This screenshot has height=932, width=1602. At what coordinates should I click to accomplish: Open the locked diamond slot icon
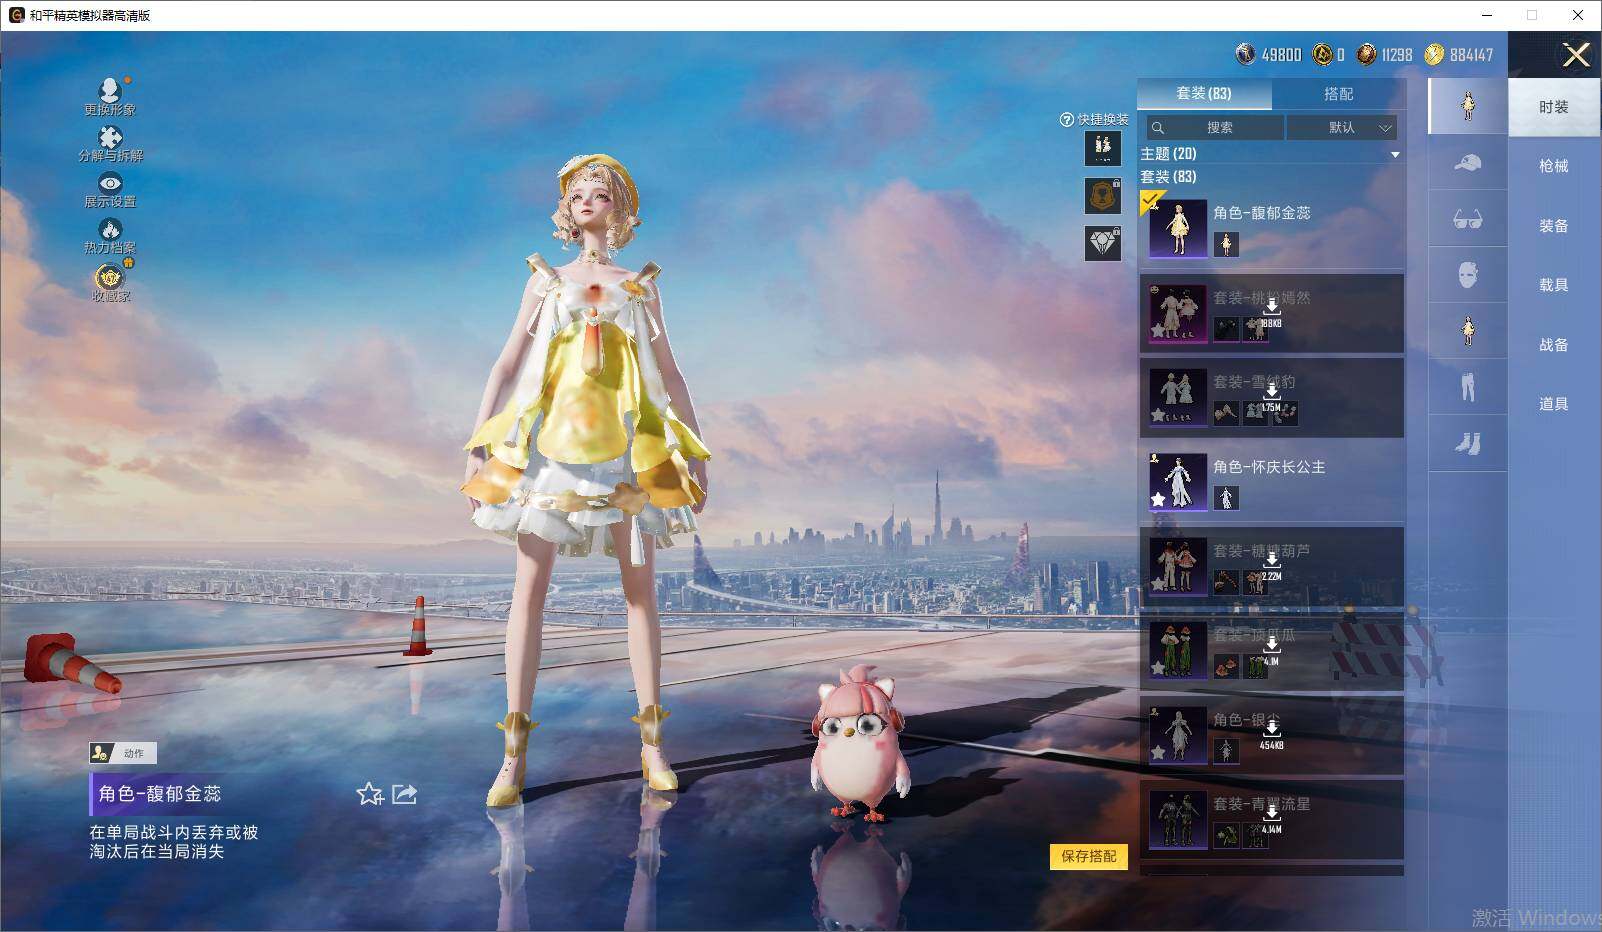(x=1103, y=243)
